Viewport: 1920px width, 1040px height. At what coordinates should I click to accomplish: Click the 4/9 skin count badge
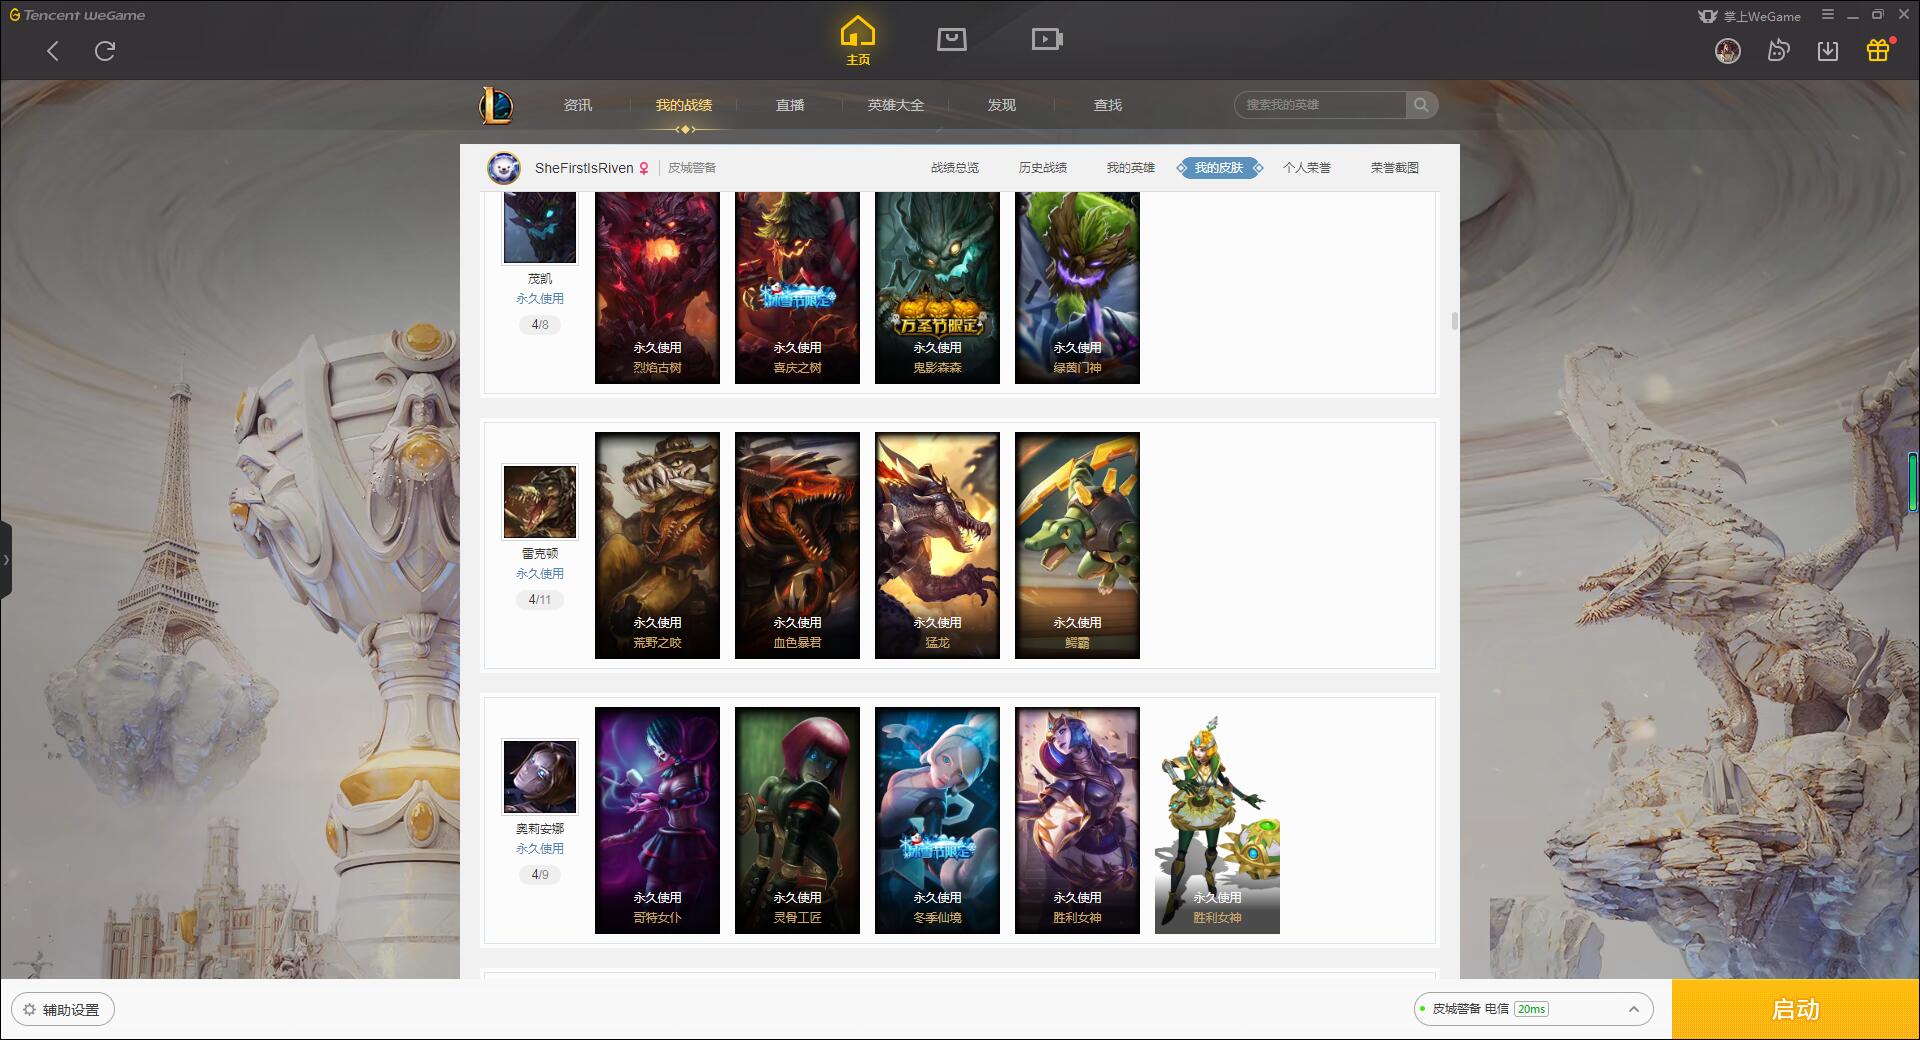540,875
